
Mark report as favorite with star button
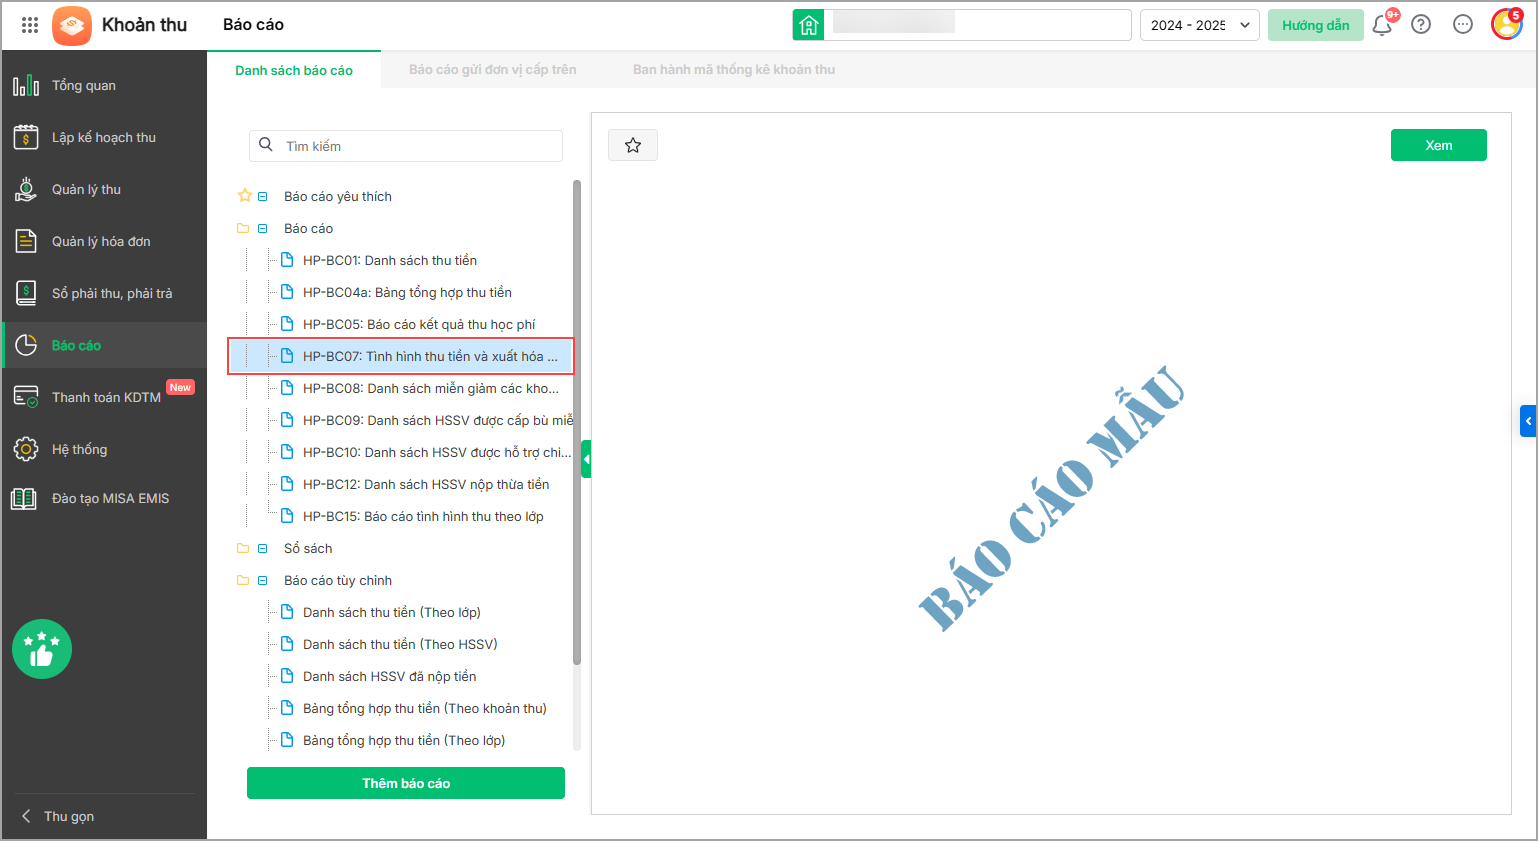[633, 145]
